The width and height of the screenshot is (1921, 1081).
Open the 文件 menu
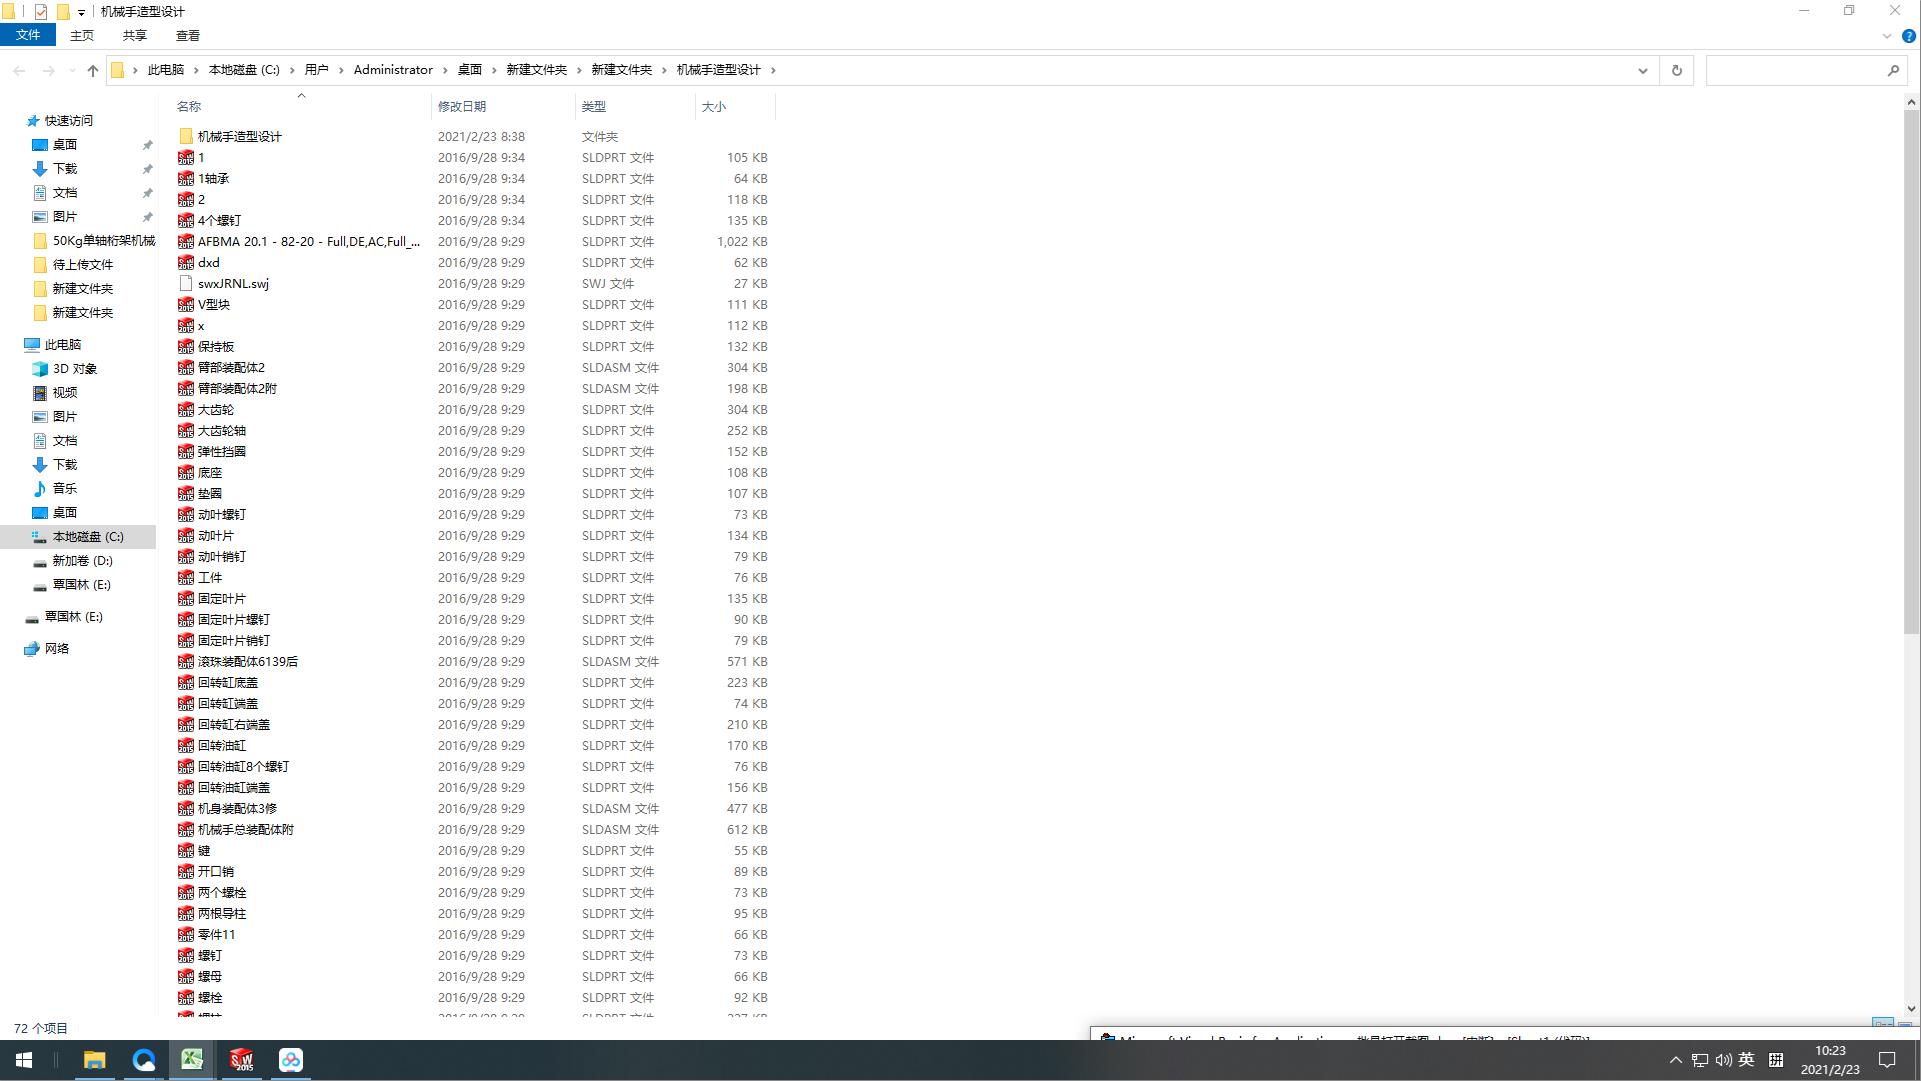click(x=28, y=35)
